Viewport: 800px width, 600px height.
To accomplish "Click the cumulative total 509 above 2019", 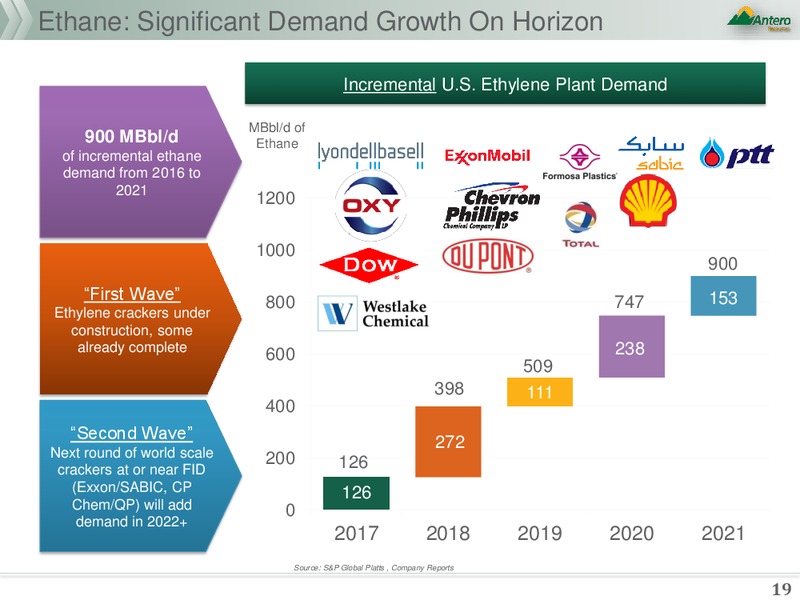I will 538,366.
